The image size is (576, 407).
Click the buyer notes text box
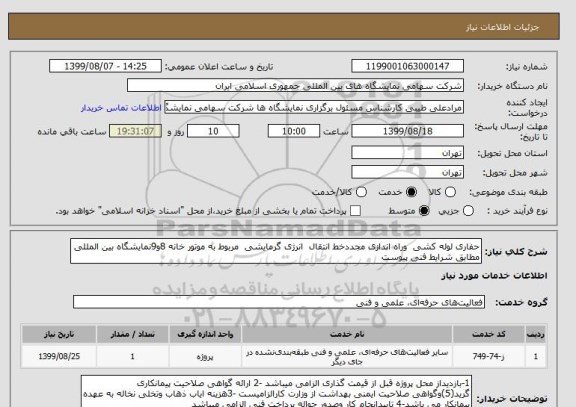coord(277,391)
